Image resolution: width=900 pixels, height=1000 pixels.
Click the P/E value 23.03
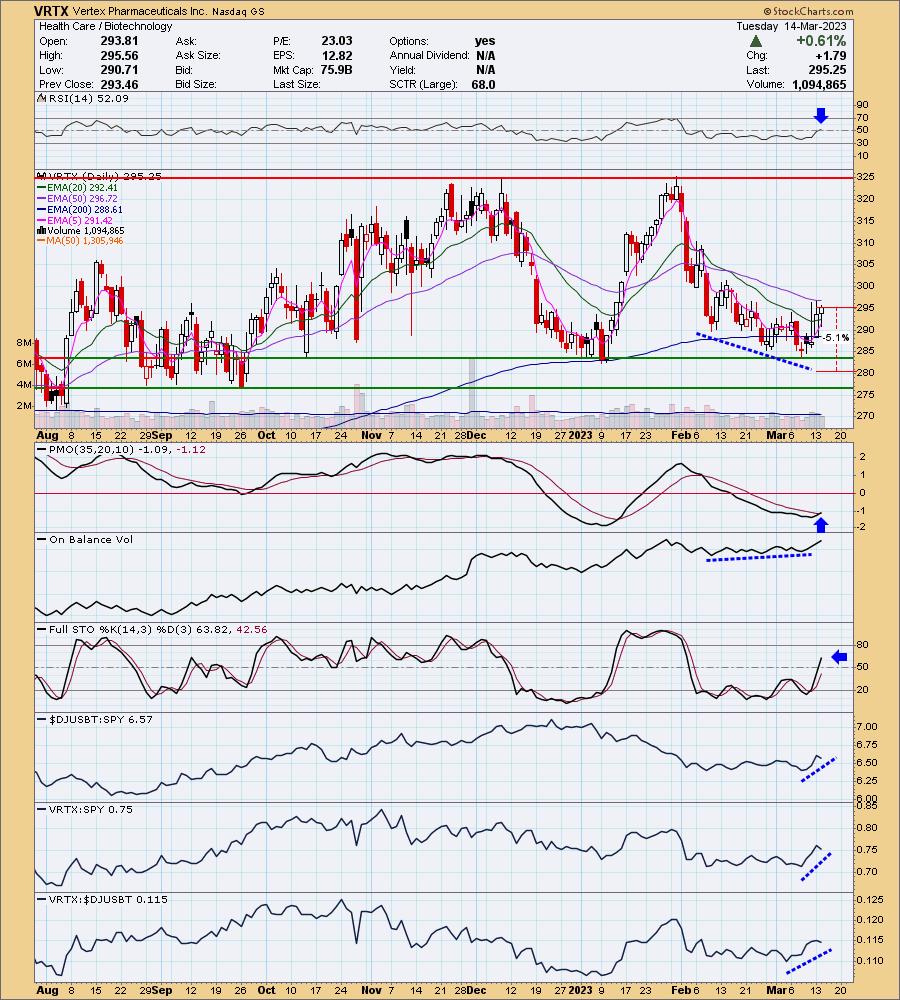337,41
